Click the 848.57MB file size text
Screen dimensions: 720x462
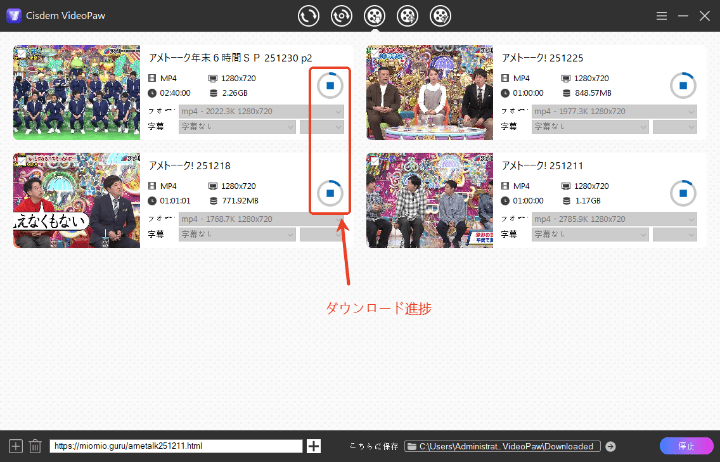pyautogui.click(x=593, y=93)
